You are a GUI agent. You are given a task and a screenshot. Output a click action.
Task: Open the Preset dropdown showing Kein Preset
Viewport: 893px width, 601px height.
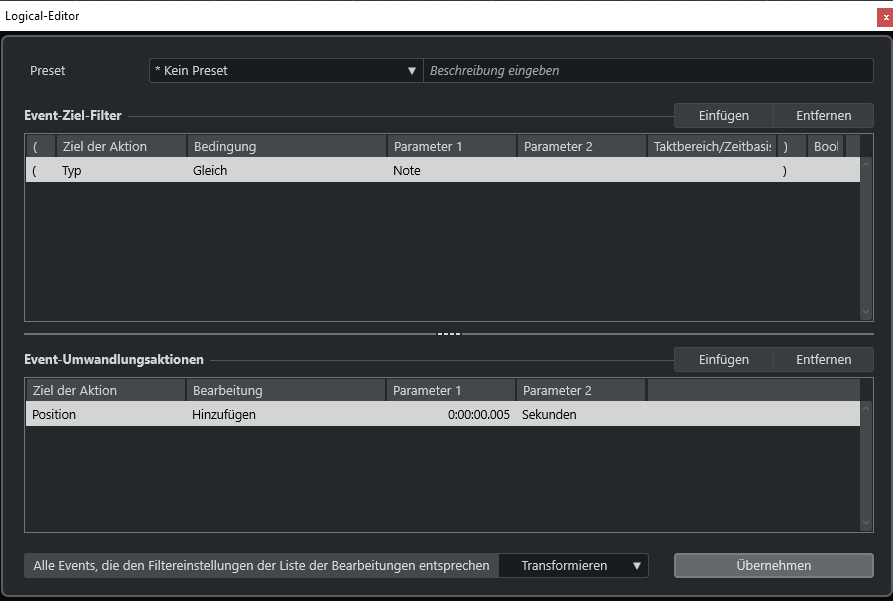click(285, 71)
